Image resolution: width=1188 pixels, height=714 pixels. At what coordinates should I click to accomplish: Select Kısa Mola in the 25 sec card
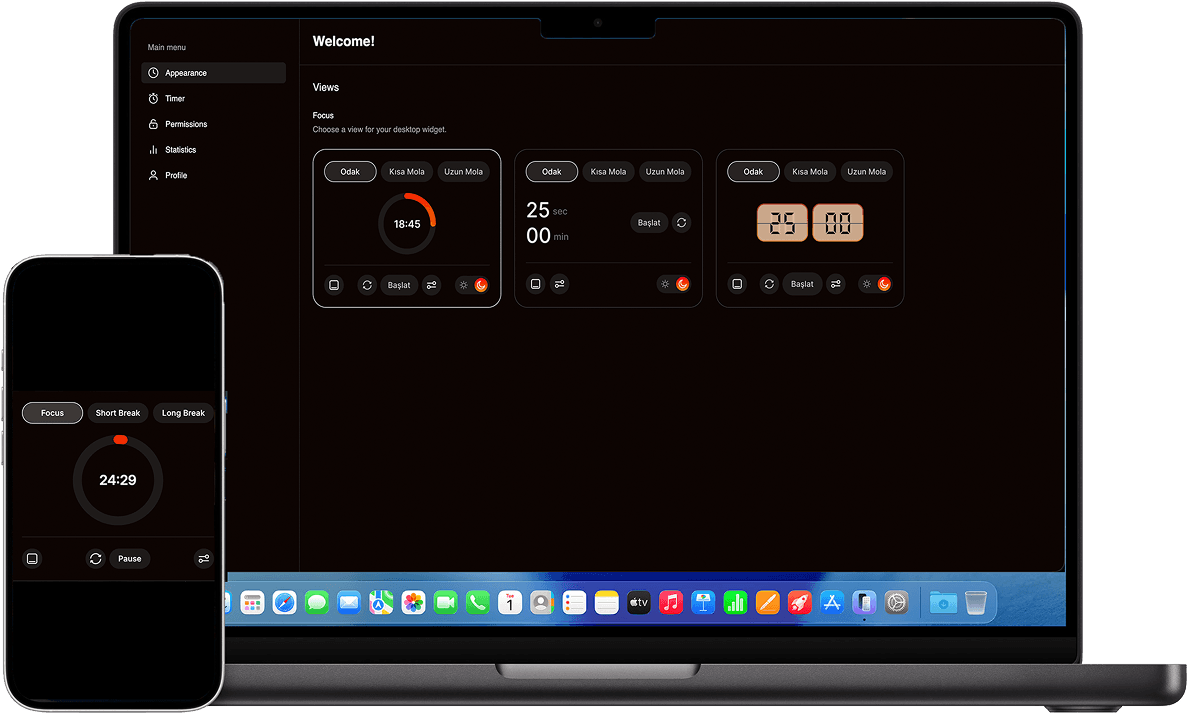tap(608, 172)
